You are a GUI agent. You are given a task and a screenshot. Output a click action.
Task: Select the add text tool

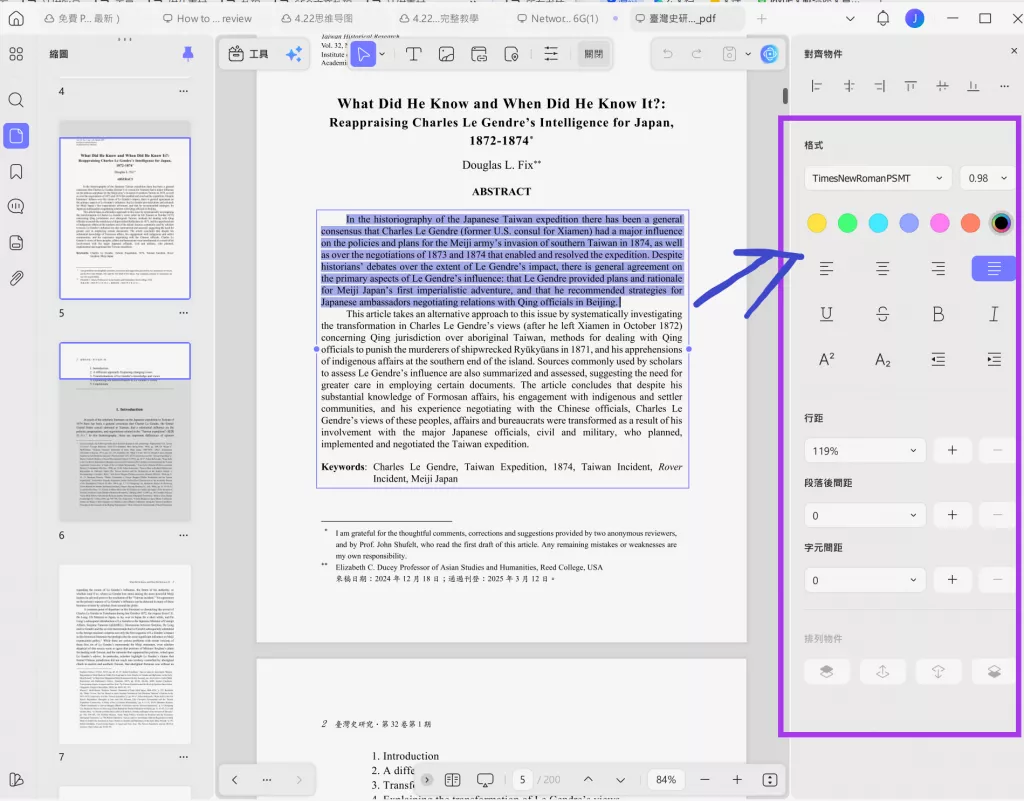point(412,54)
